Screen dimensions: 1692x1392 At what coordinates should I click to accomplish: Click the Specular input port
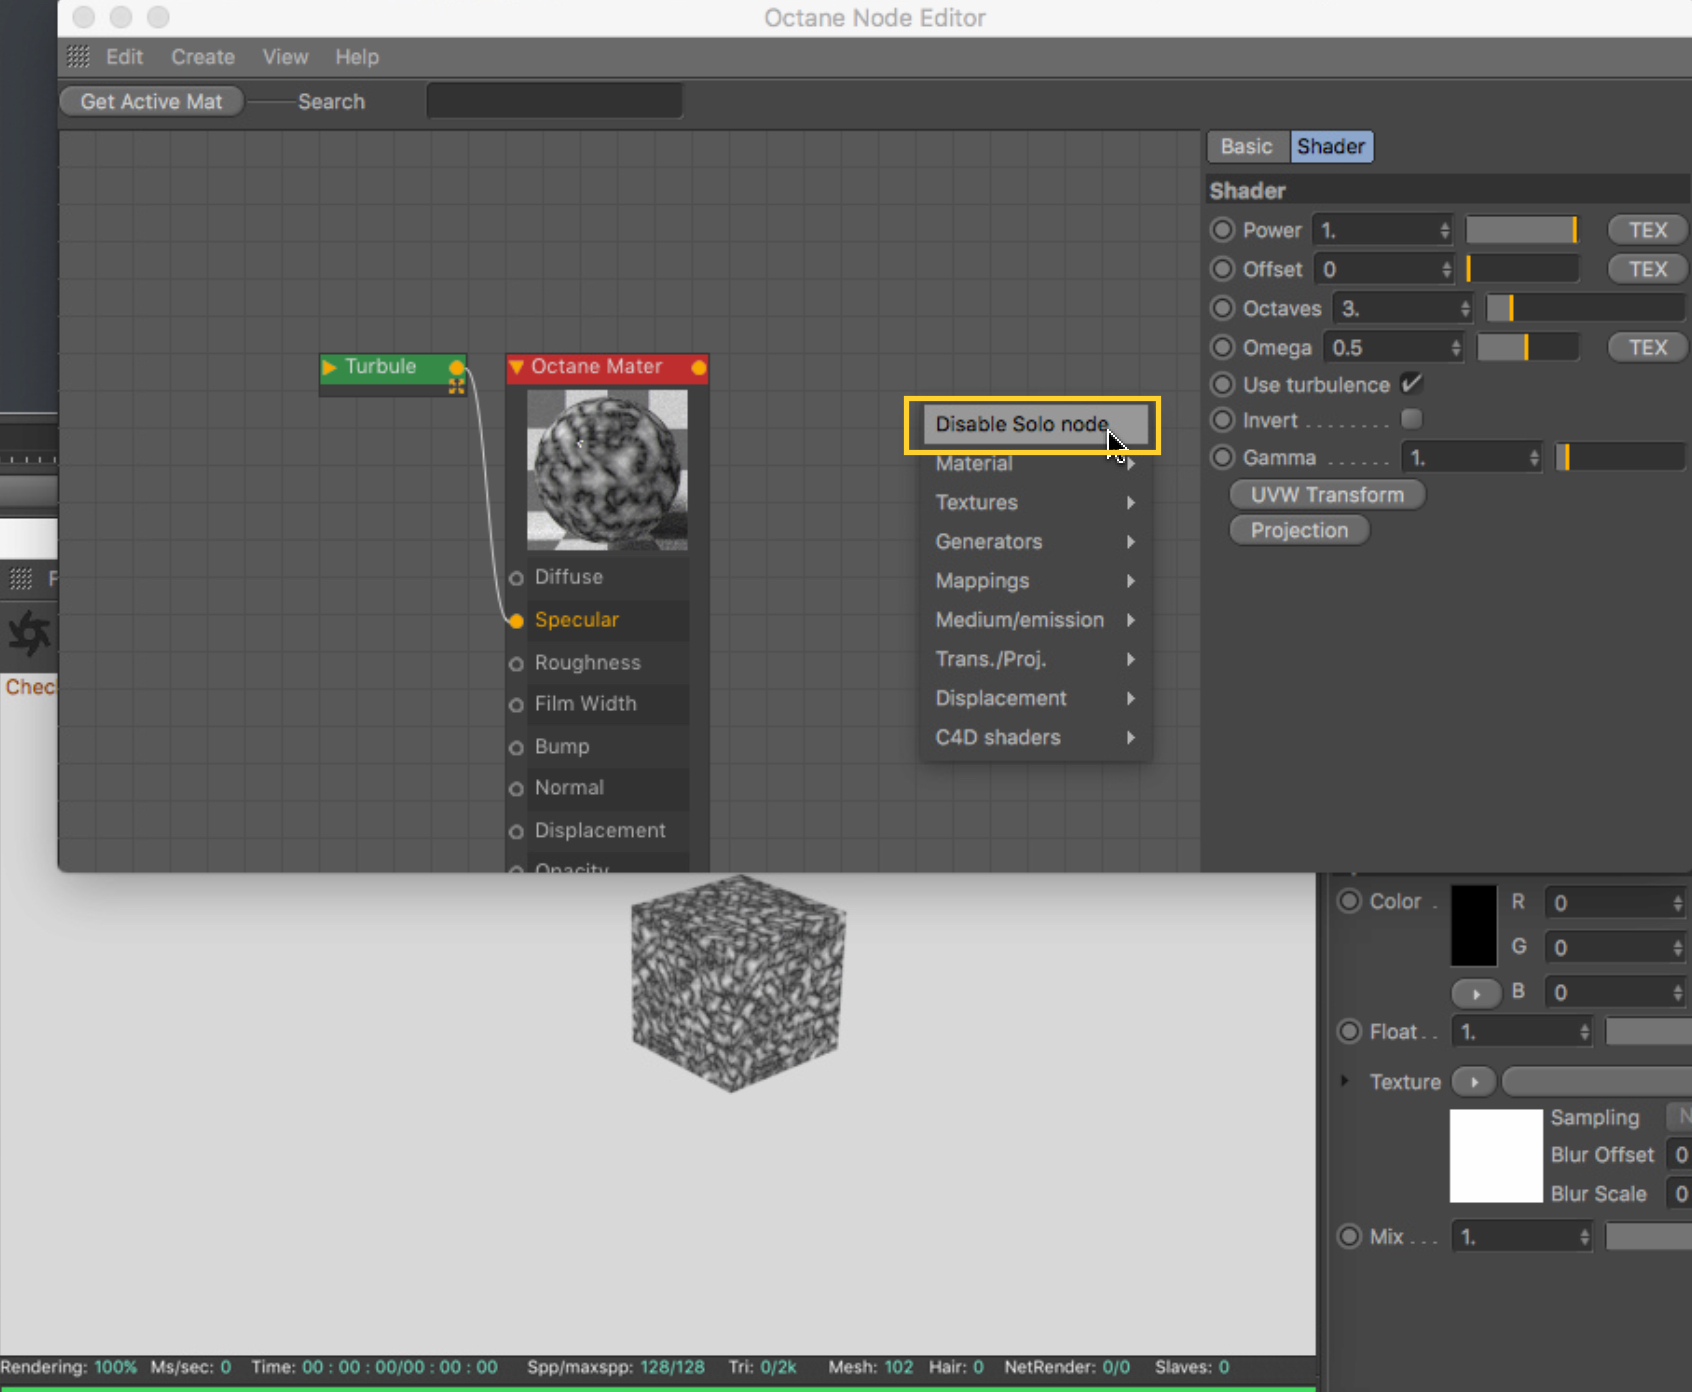[x=516, y=621]
